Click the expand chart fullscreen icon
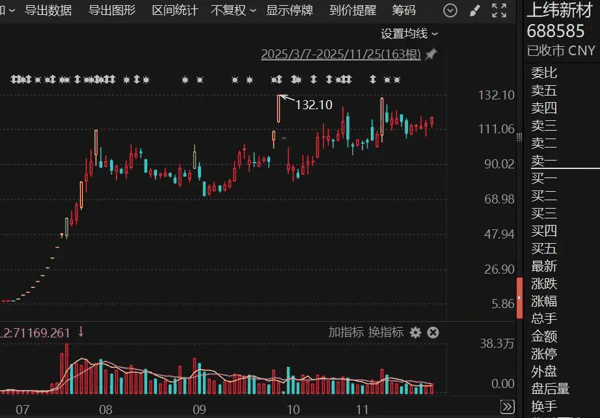Screen dimensions: 600x418 click(x=501, y=11)
